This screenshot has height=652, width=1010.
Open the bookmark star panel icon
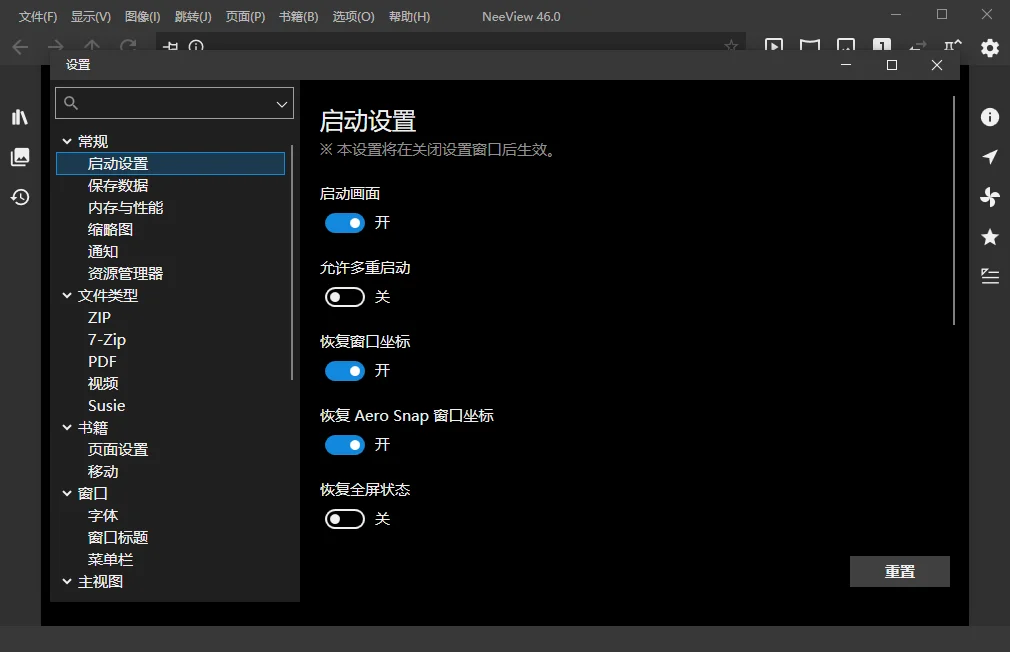click(x=989, y=237)
